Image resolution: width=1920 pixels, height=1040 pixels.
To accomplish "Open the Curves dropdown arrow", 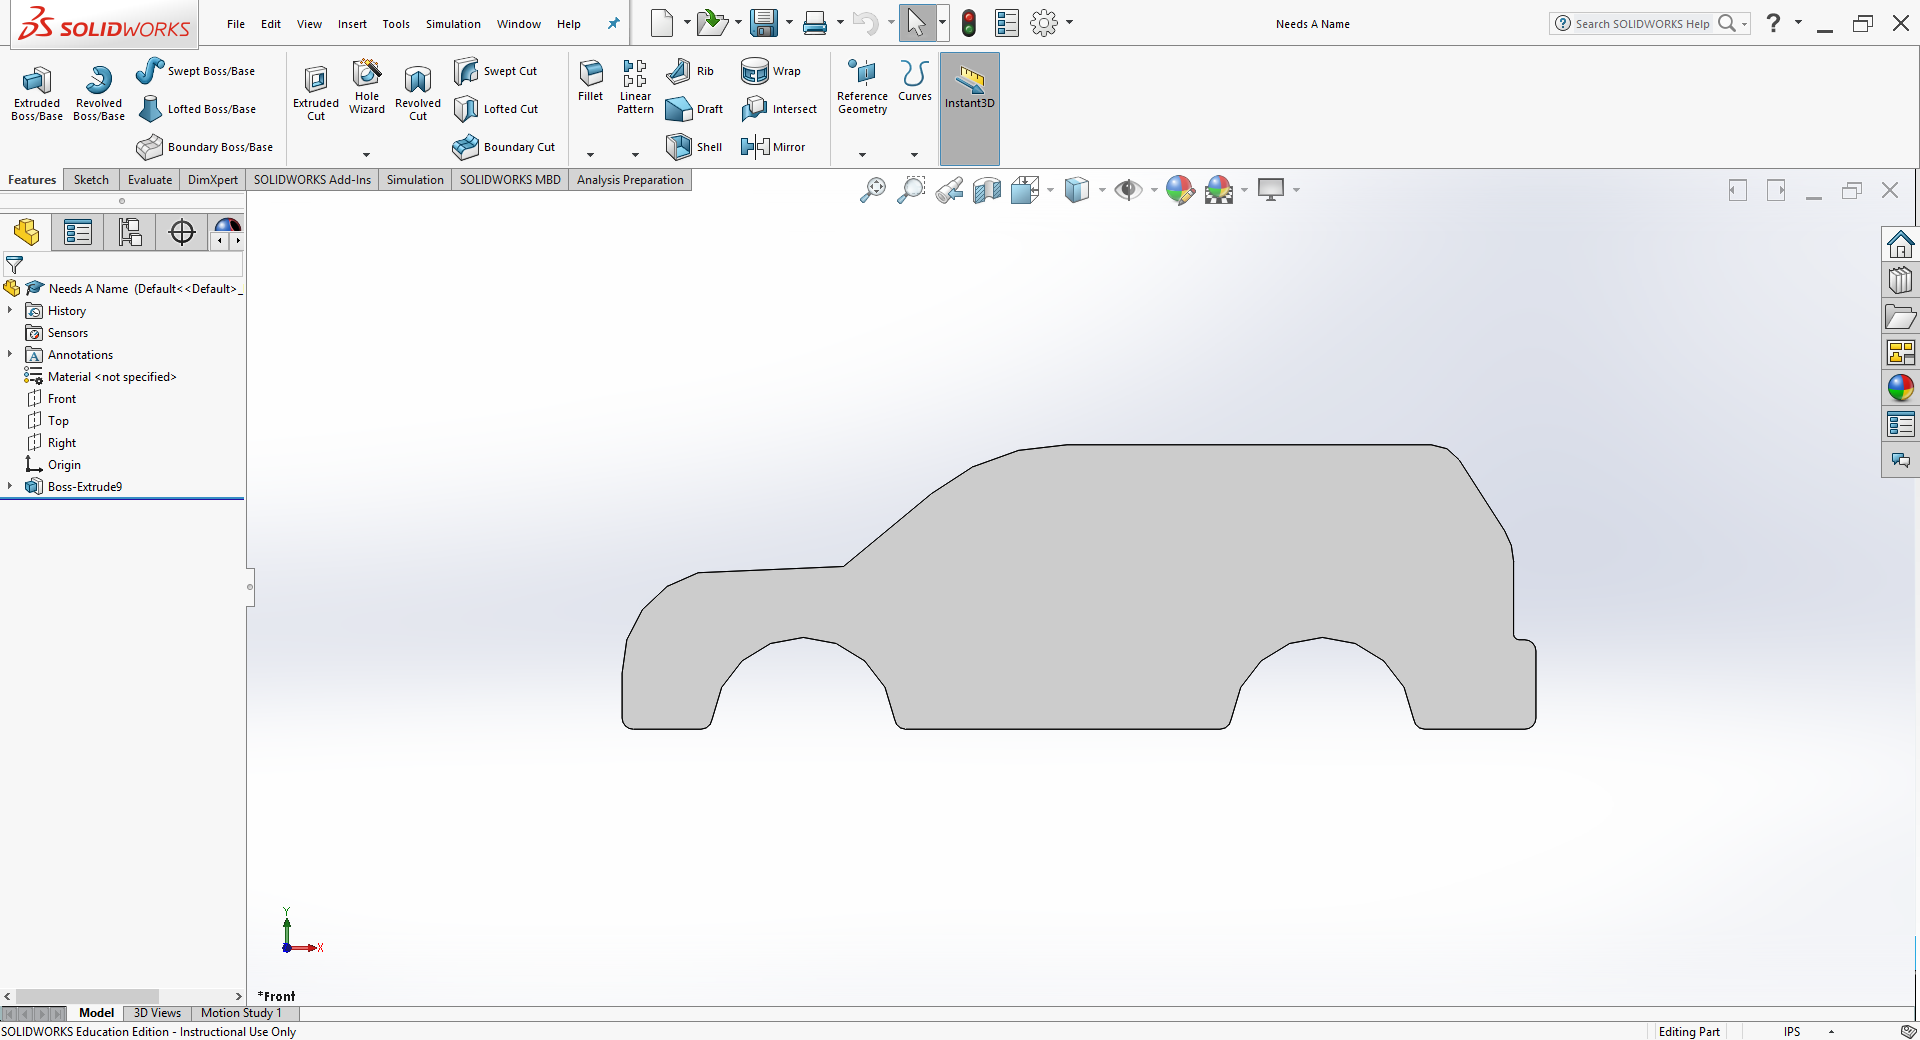I will (x=914, y=154).
